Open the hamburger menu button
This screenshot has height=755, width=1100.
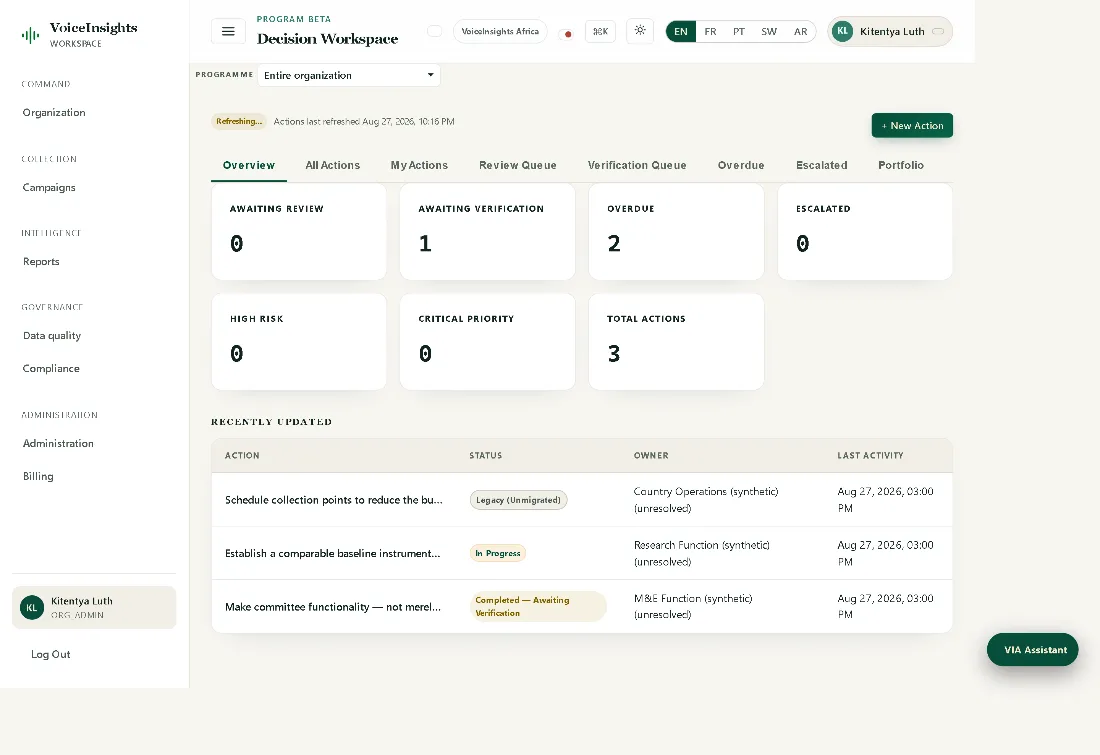(228, 31)
